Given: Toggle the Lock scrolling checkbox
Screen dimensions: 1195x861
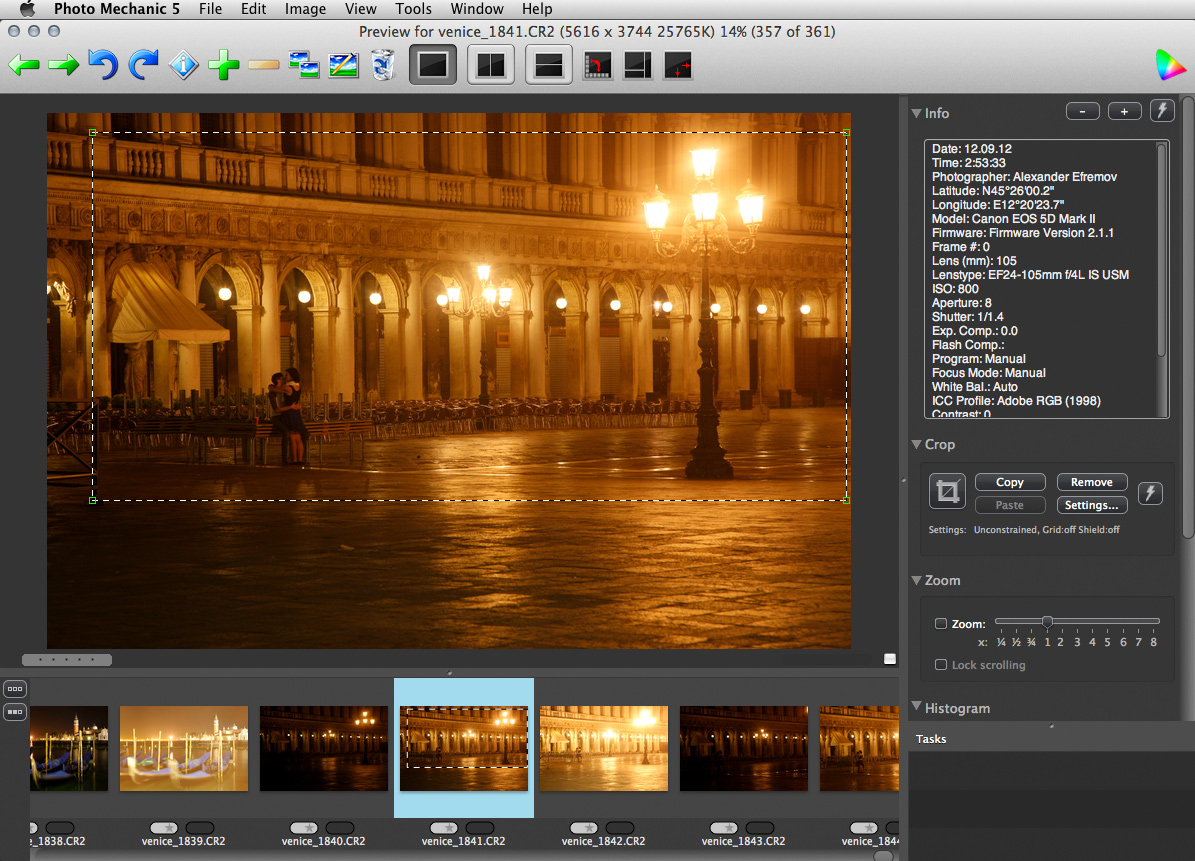Looking at the screenshot, I should 941,665.
